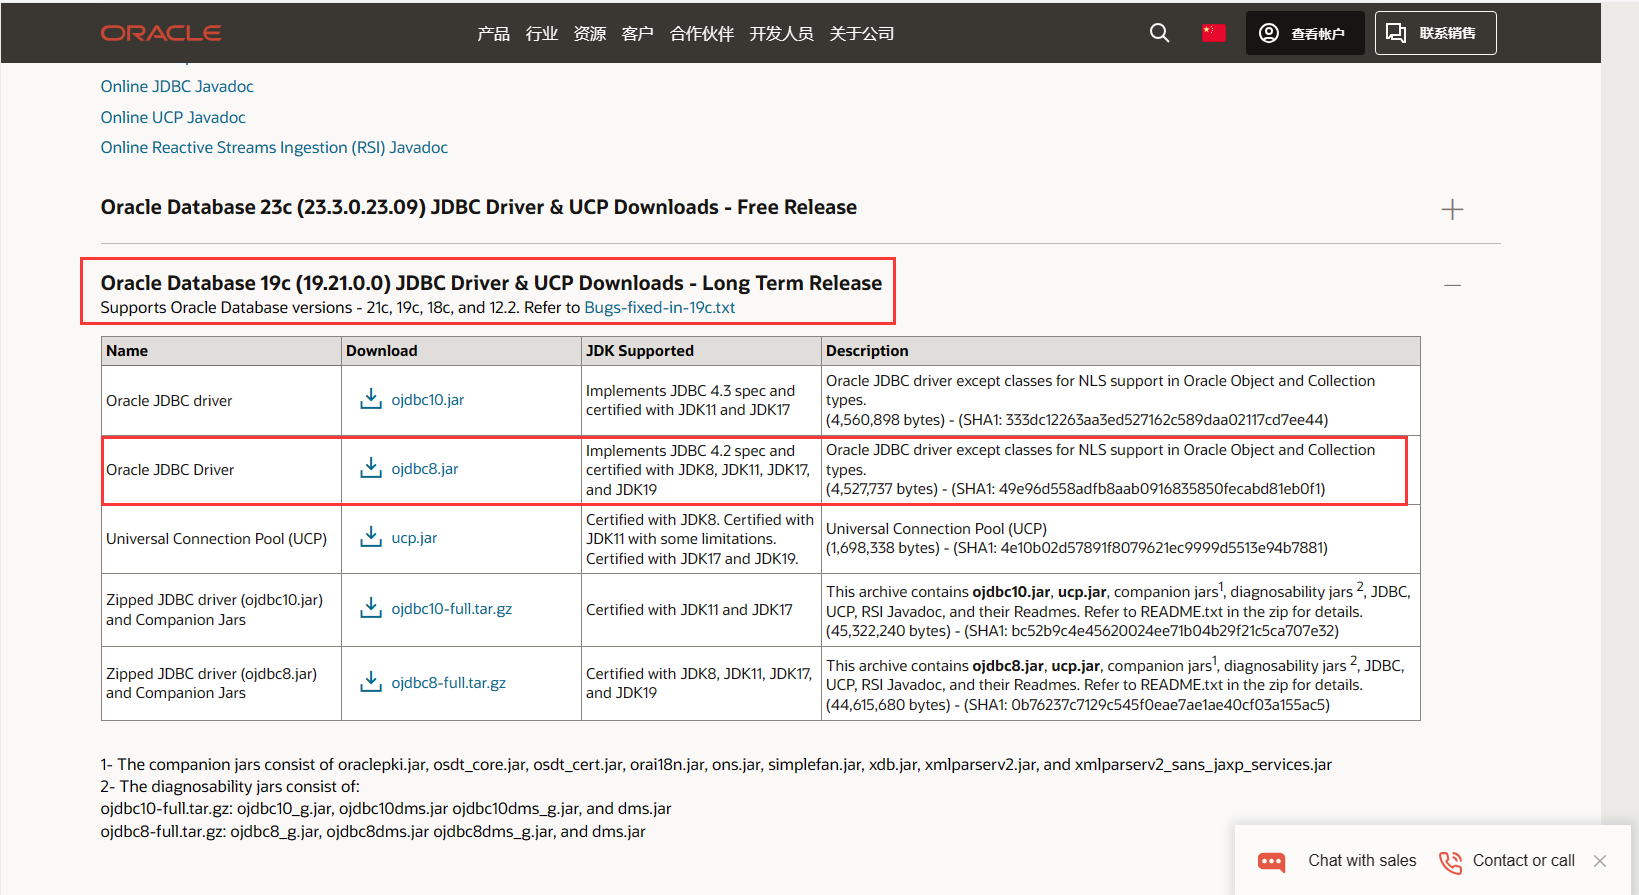Click download icon beside ojdbc10.jar

(x=371, y=399)
